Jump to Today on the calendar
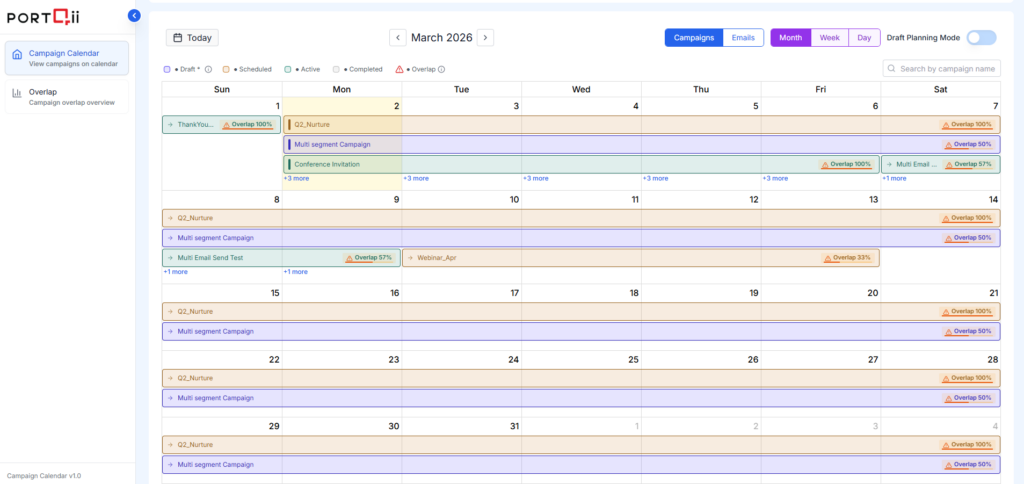The height and width of the screenshot is (484, 1024). coord(192,38)
